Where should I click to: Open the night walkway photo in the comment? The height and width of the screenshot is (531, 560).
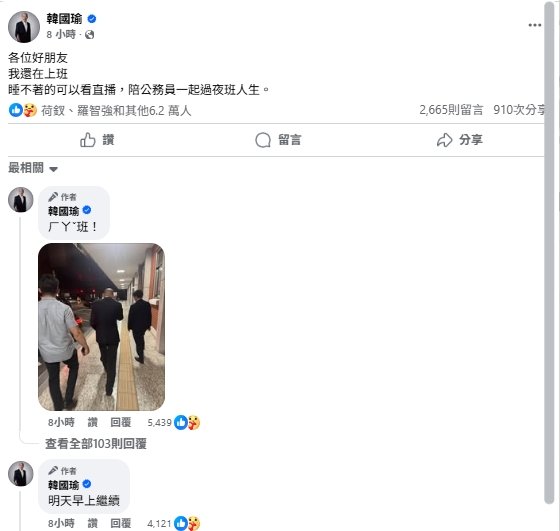point(101,327)
